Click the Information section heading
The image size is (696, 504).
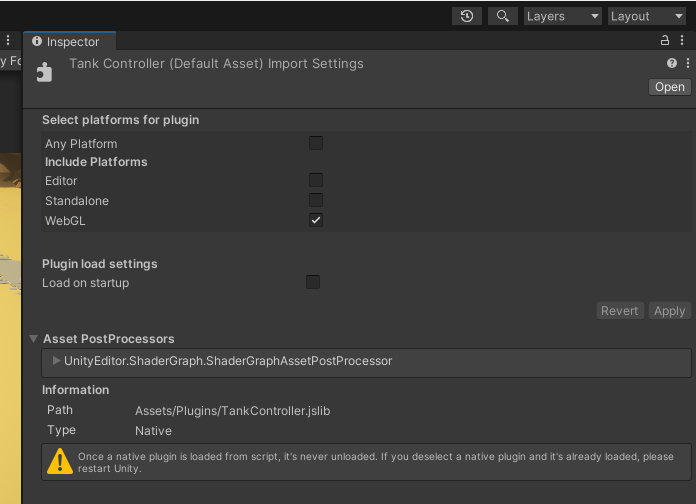pyautogui.click(x=75, y=390)
